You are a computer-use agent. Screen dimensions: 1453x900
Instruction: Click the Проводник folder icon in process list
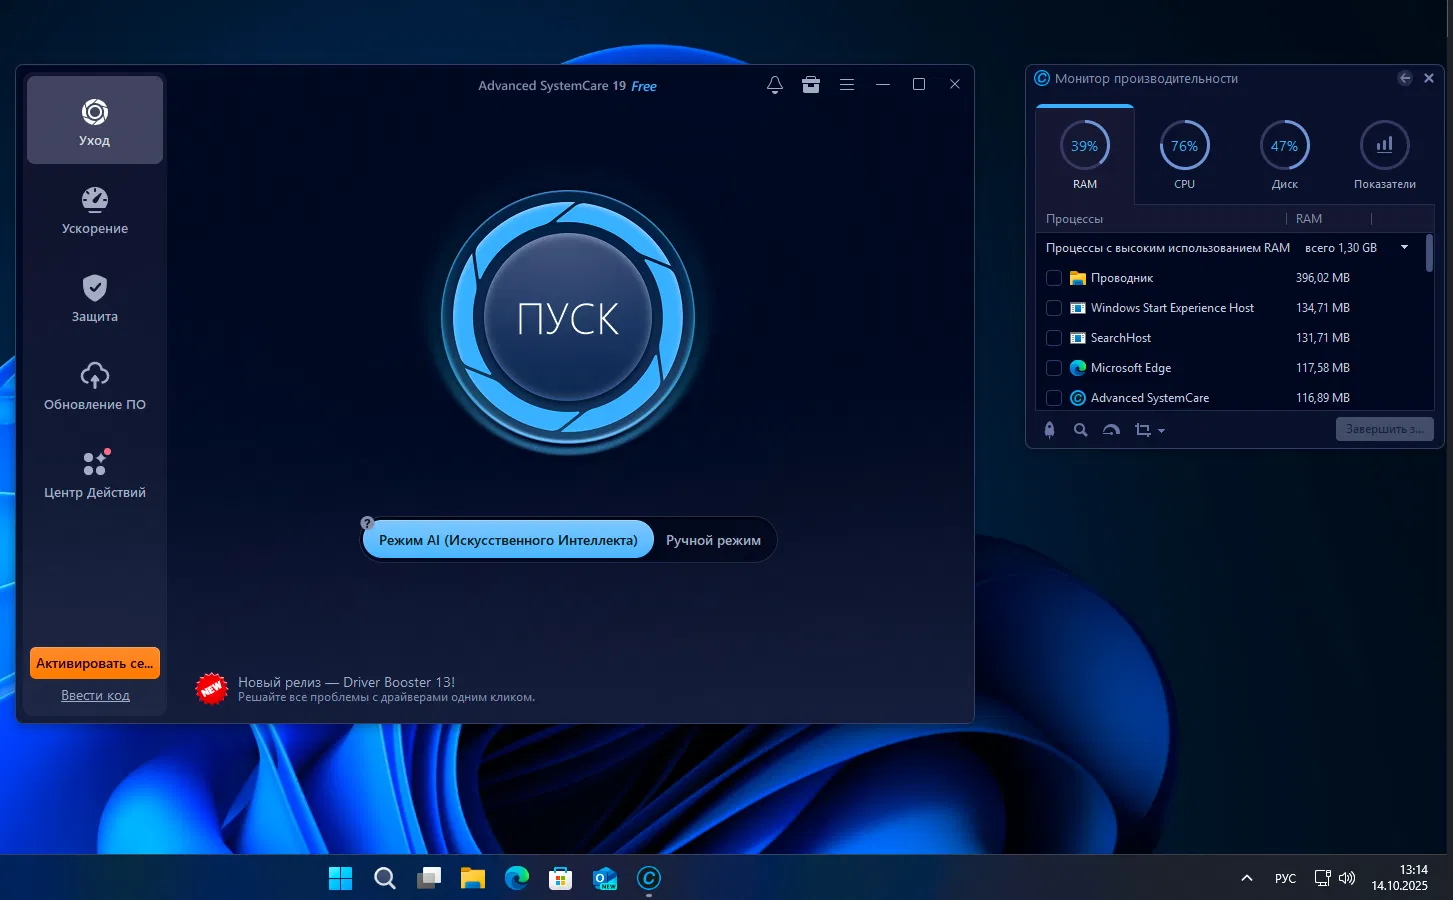click(1078, 278)
